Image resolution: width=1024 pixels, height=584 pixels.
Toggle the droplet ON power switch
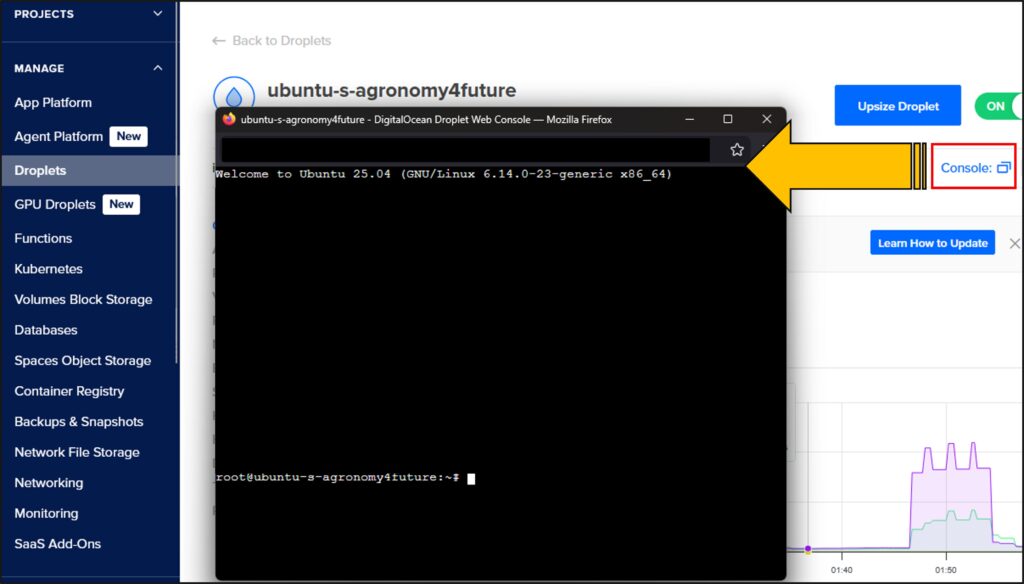[x=1000, y=106]
